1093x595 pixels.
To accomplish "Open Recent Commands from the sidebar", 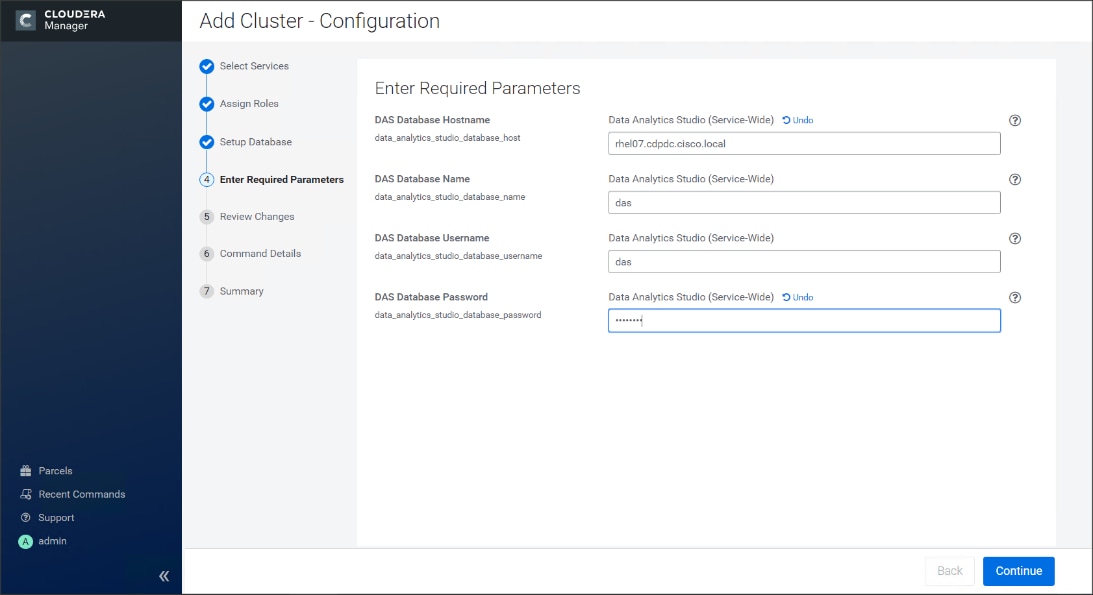I will [x=82, y=494].
